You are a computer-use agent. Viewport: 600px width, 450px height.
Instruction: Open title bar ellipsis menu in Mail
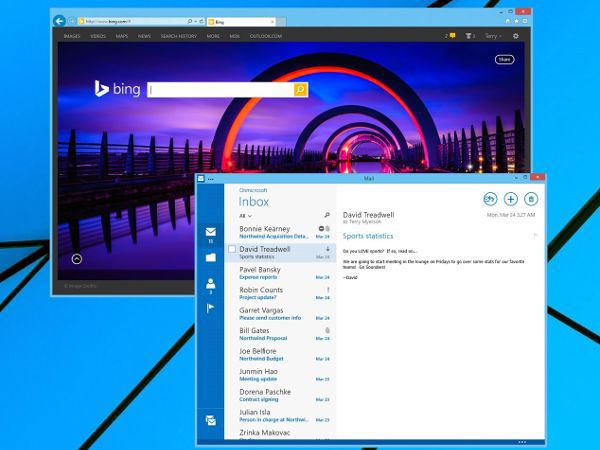[x=210, y=179]
